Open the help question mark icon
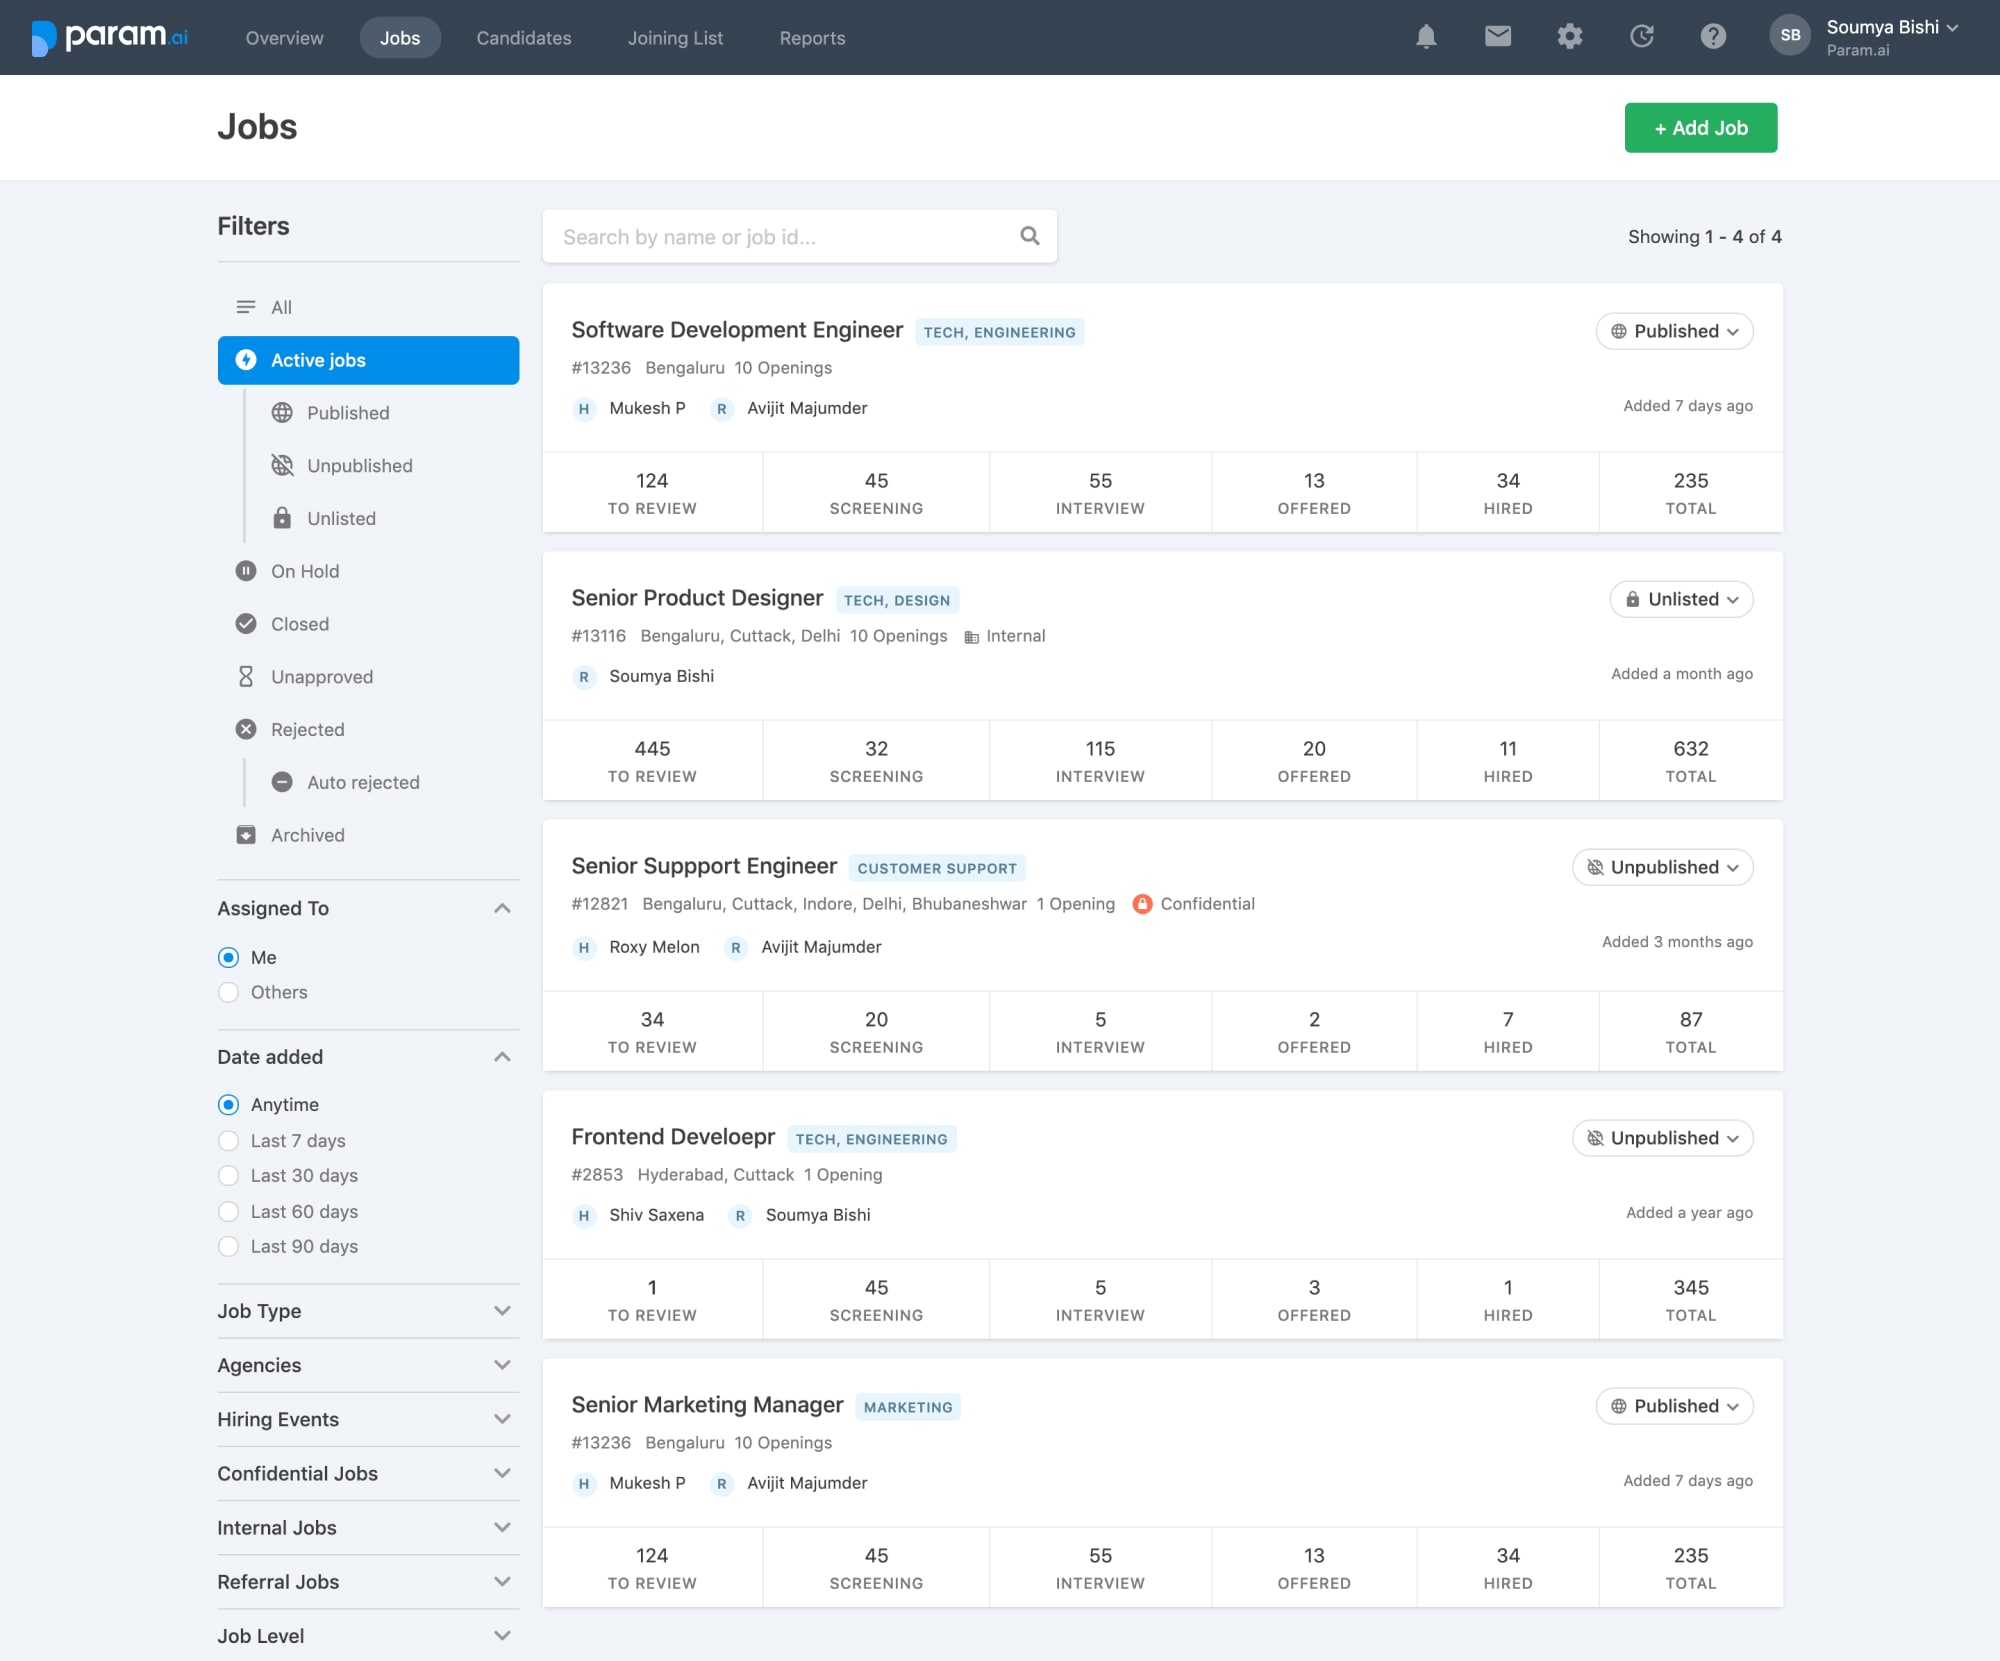Image resolution: width=2000 pixels, height=1661 pixels. tap(1713, 37)
